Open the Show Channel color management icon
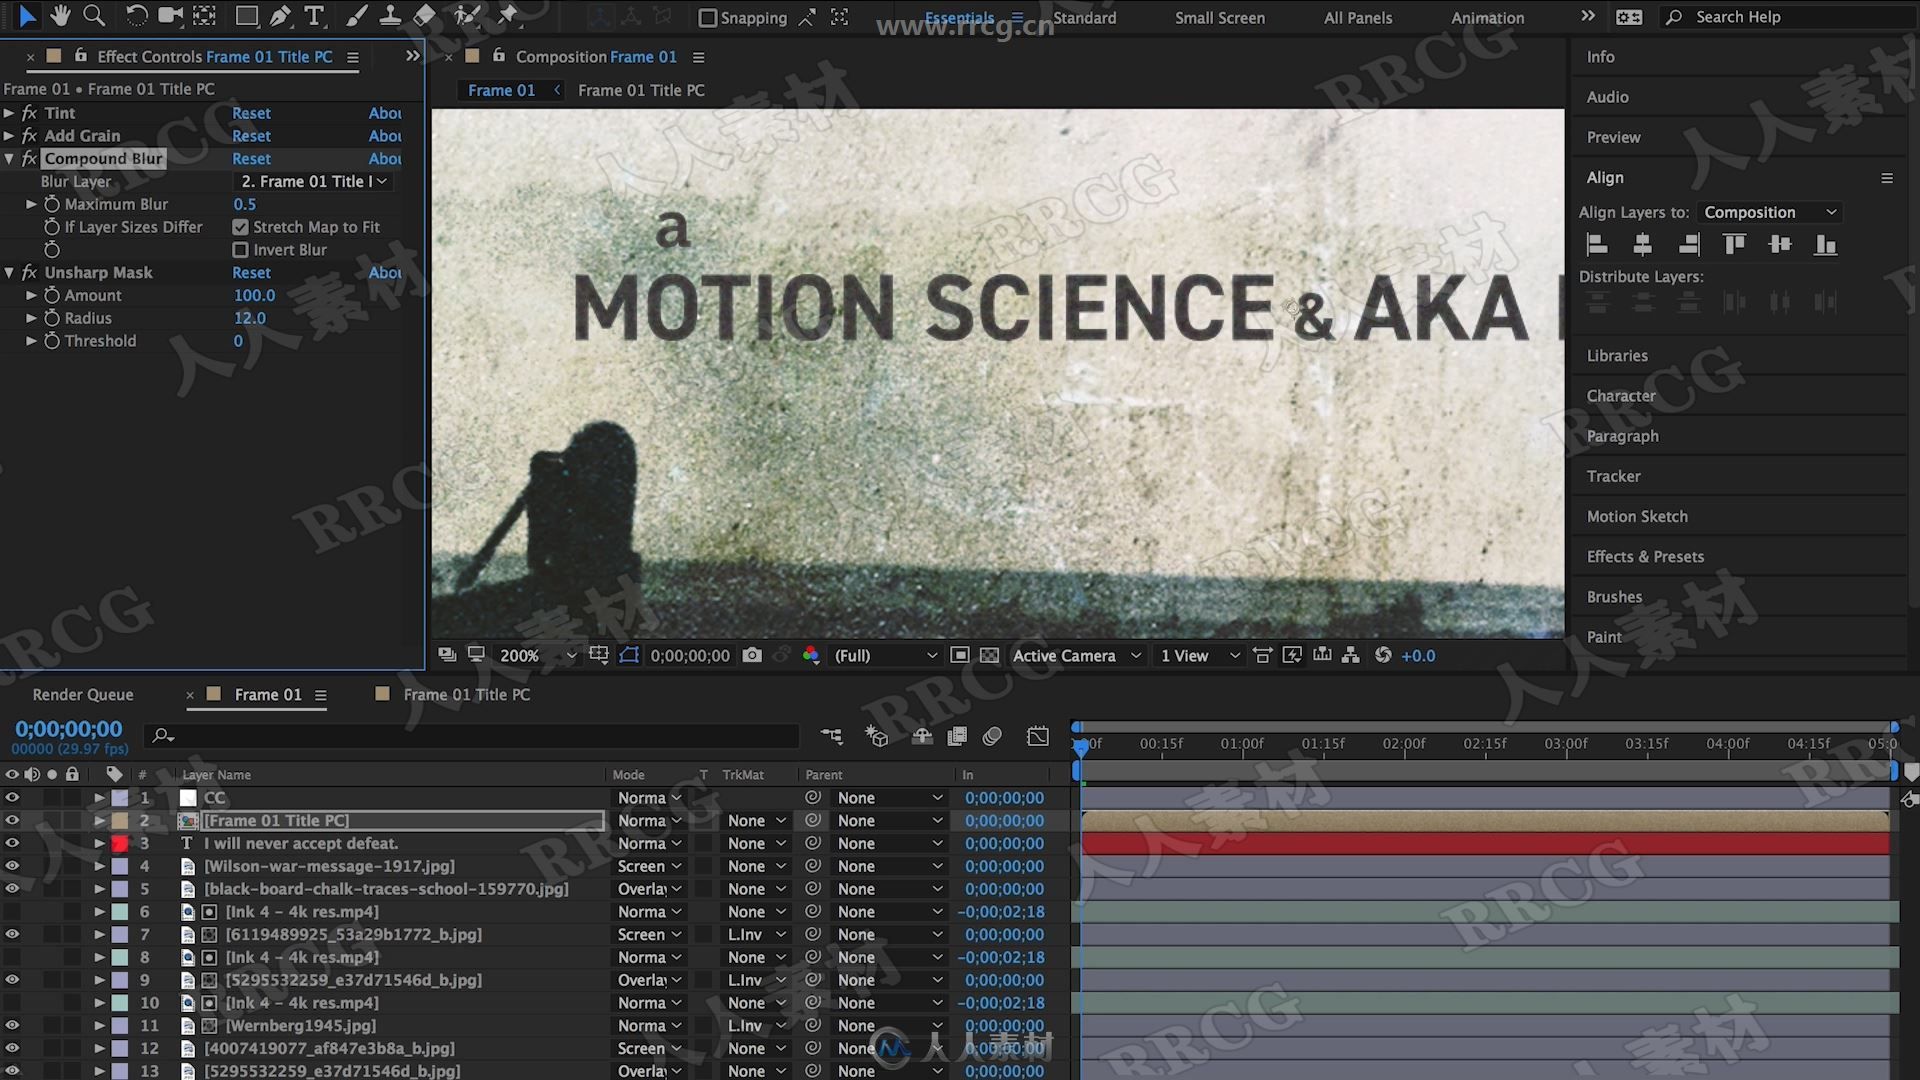The width and height of the screenshot is (1920, 1080). pos(810,655)
